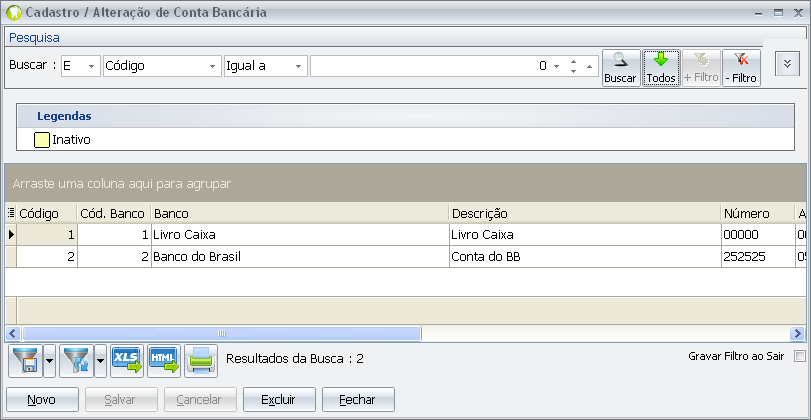
Task: Open the search value dropdown arrow
Action: pos(557,66)
